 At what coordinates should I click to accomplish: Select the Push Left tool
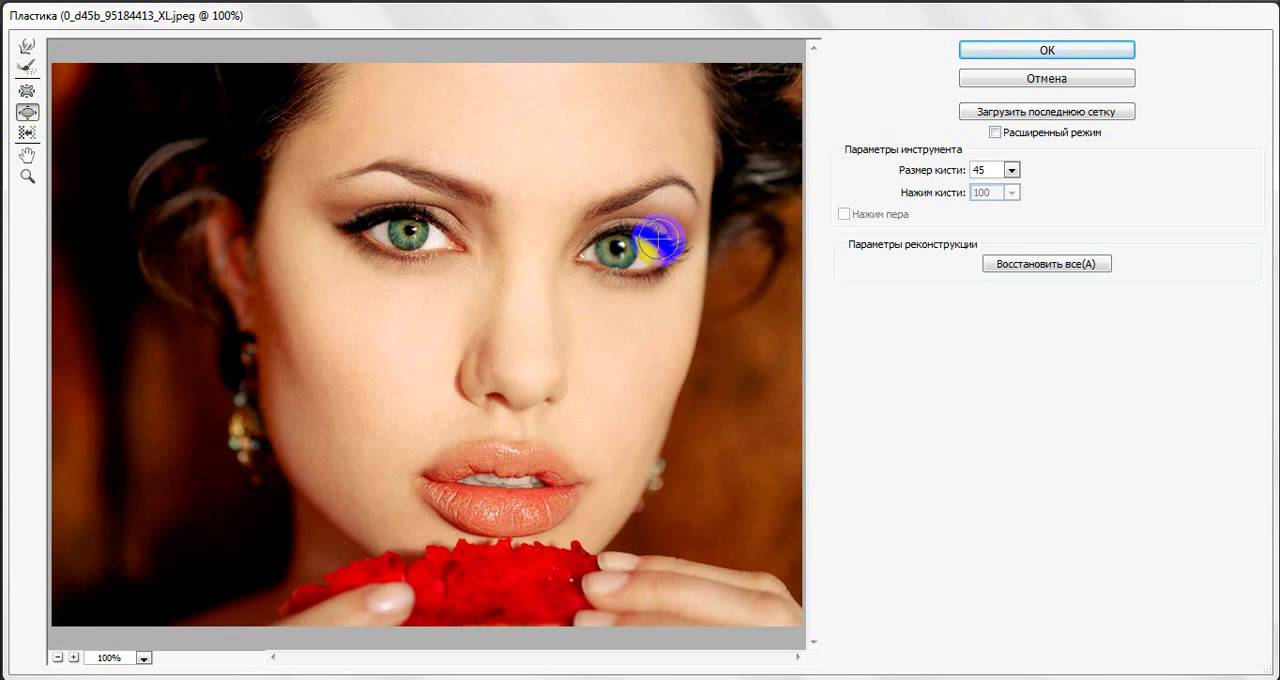(x=27, y=132)
